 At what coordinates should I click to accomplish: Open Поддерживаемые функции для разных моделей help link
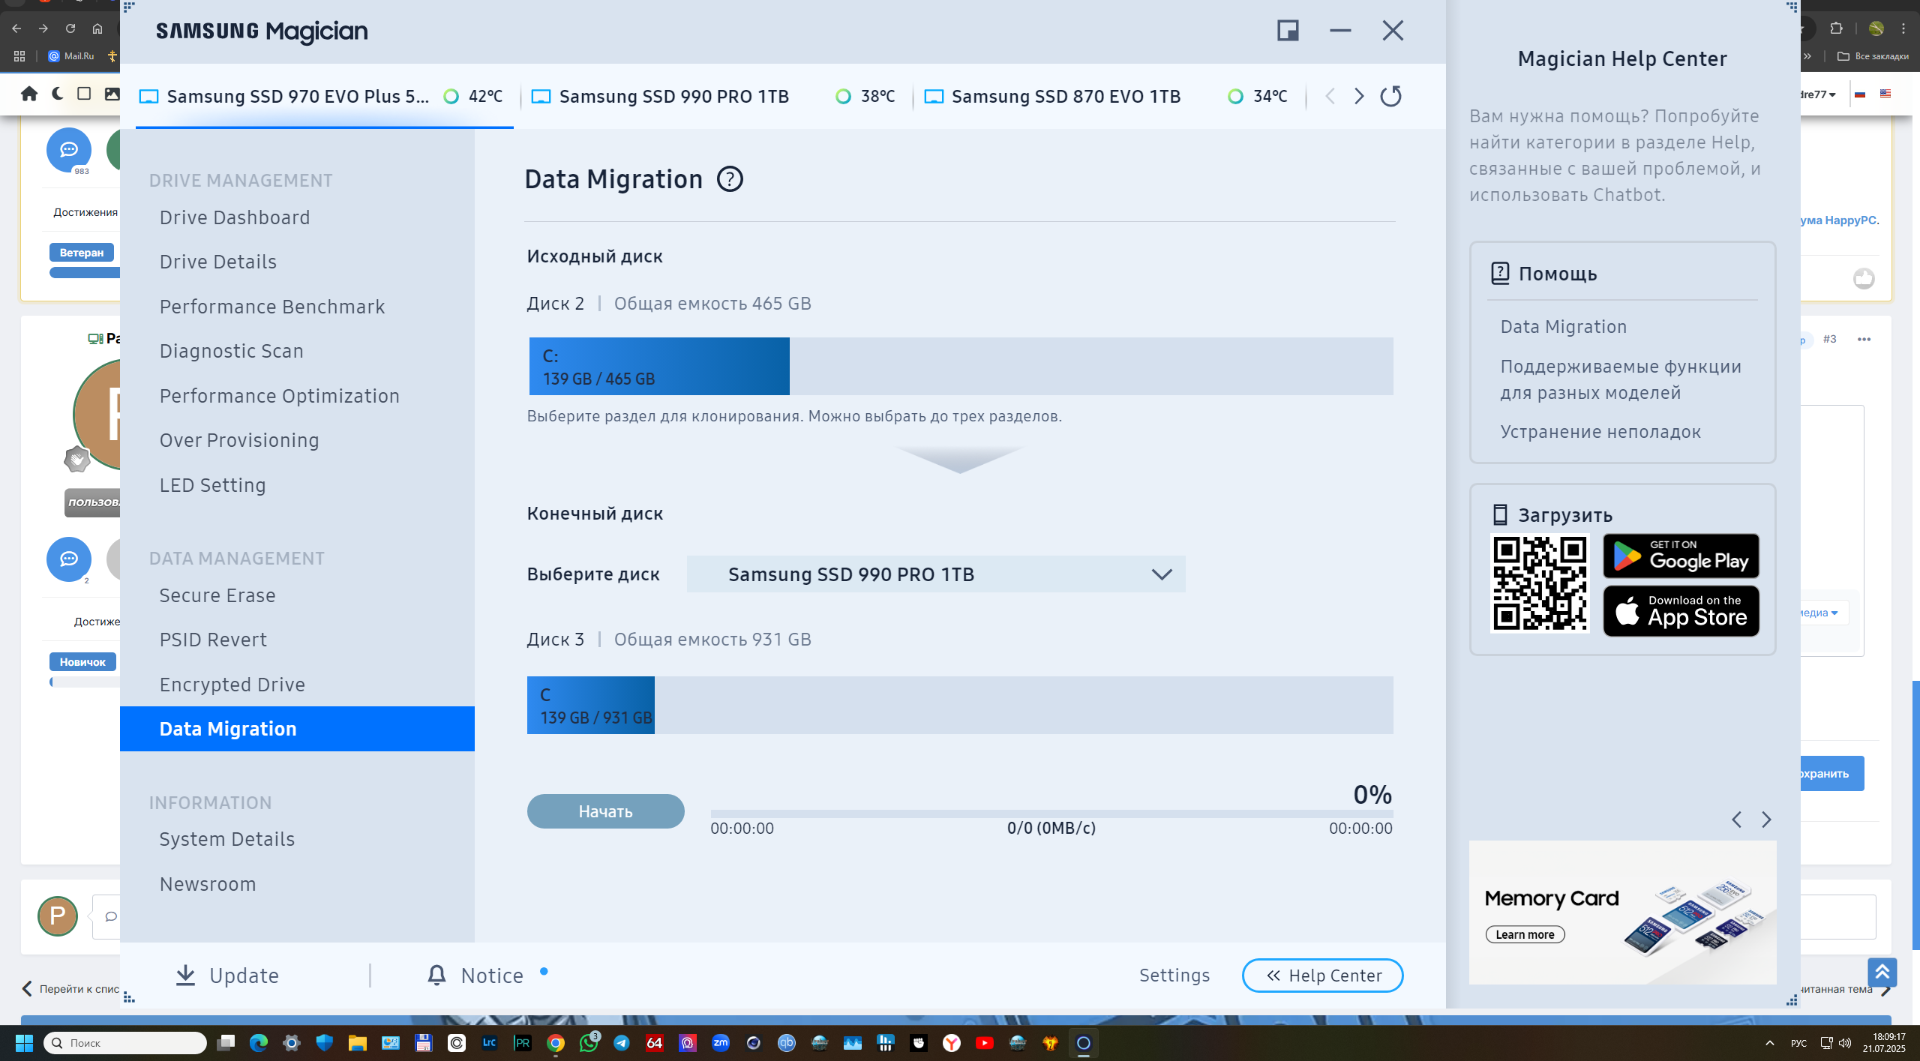tap(1620, 380)
